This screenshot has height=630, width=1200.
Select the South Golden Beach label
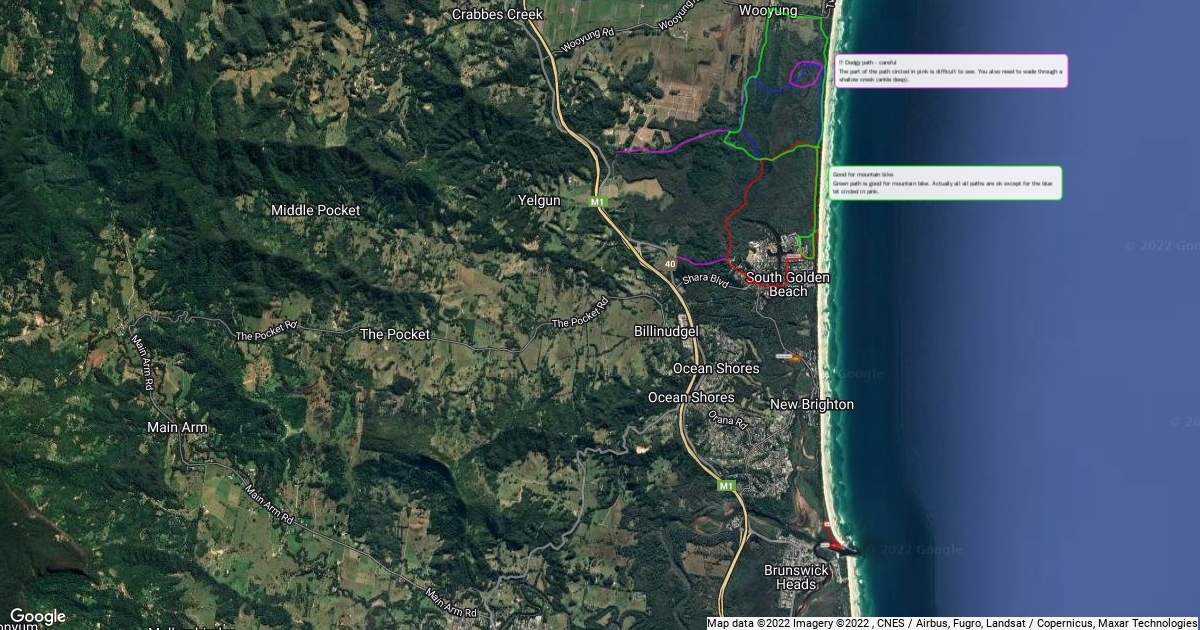click(x=788, y=284)
